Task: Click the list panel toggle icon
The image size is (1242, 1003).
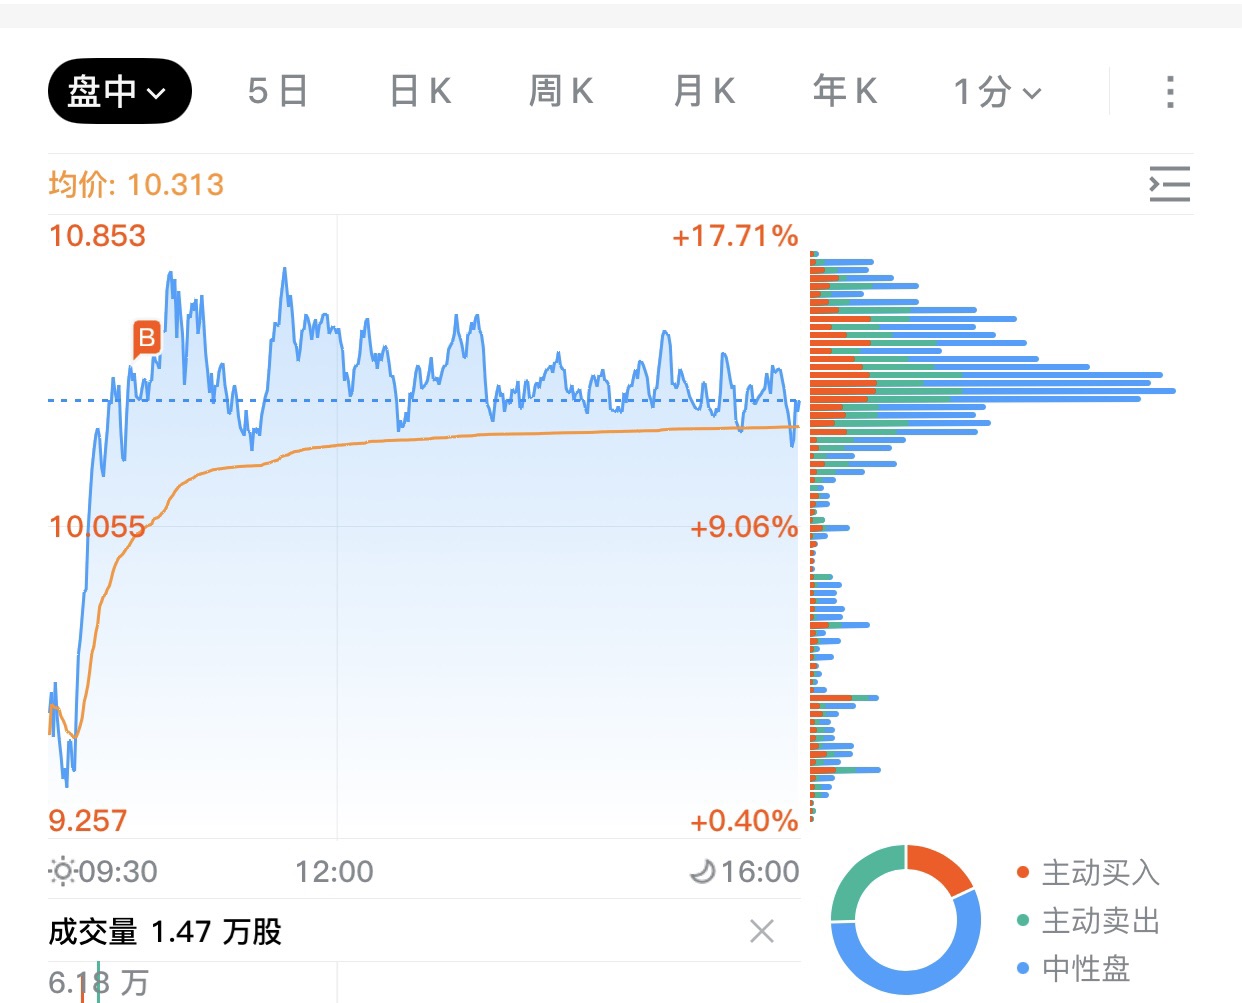Action: (1169, 184)
